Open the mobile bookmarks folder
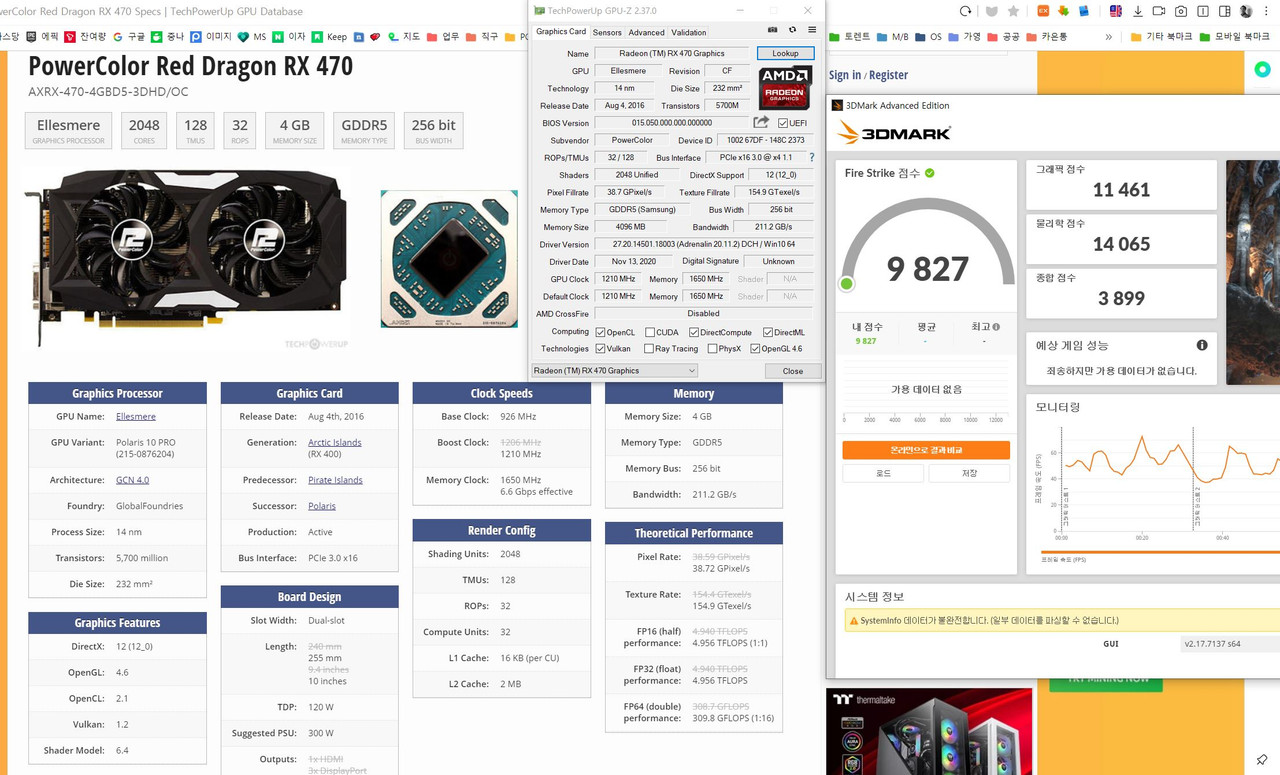Image resolution: width=1280 pixels, height=775 pixels. click(1234, 36)
